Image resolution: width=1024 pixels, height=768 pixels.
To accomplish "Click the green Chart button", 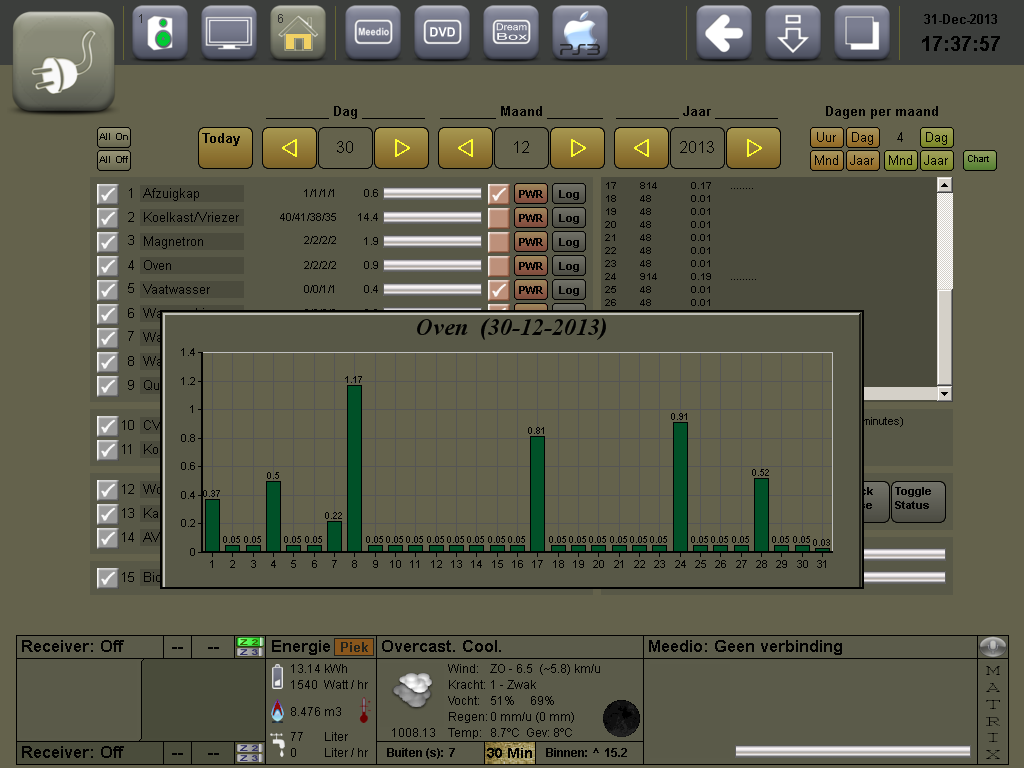I will tap(979, 159).
